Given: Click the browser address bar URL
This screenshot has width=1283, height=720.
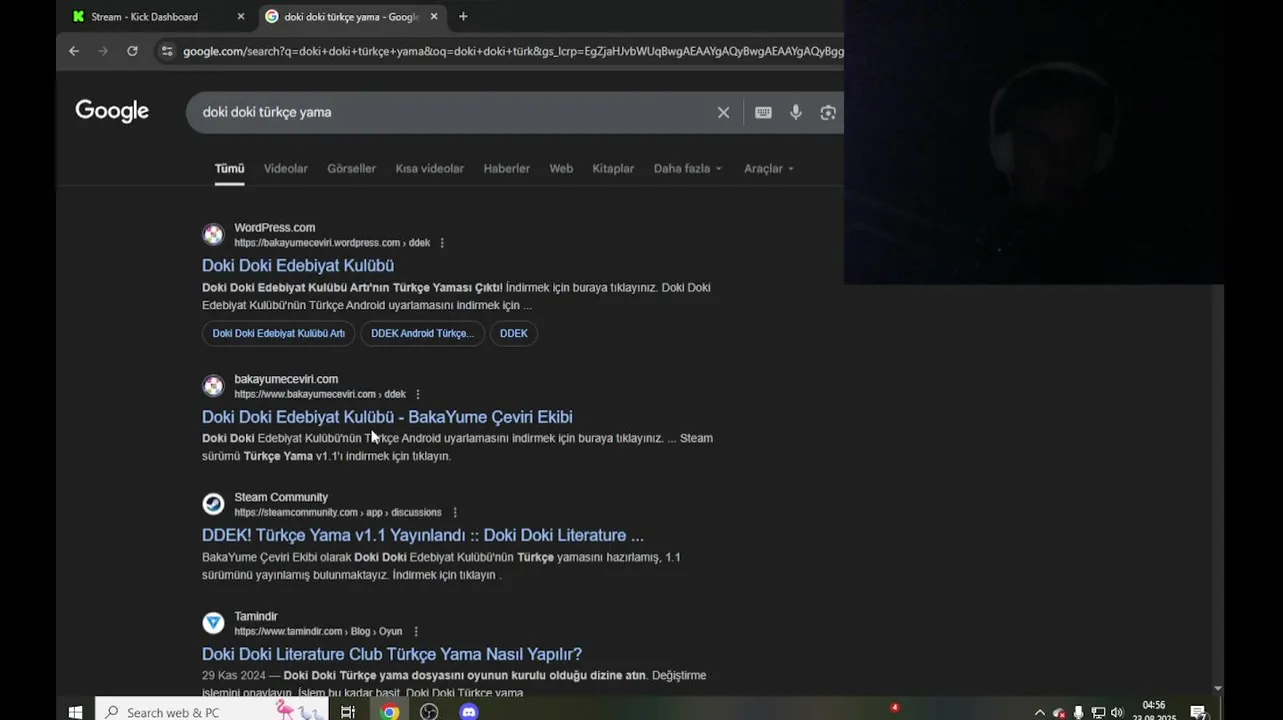Looking at the screenshot, I should point(513,51).
